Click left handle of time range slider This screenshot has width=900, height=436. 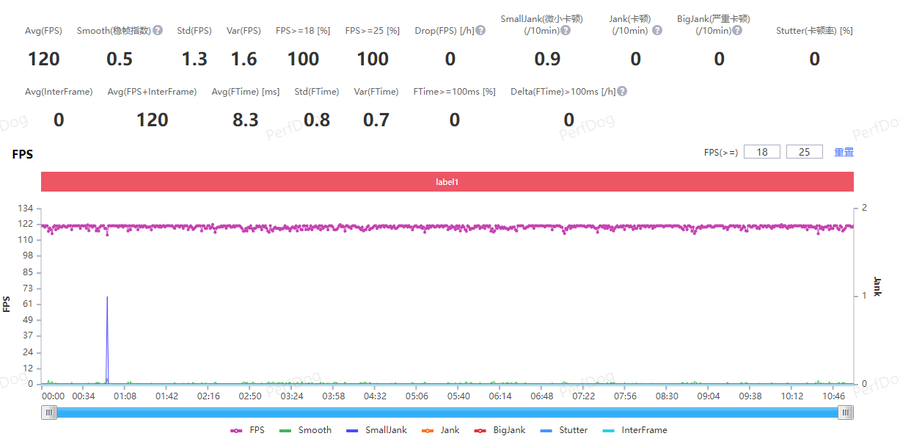(x=48, y=411)
